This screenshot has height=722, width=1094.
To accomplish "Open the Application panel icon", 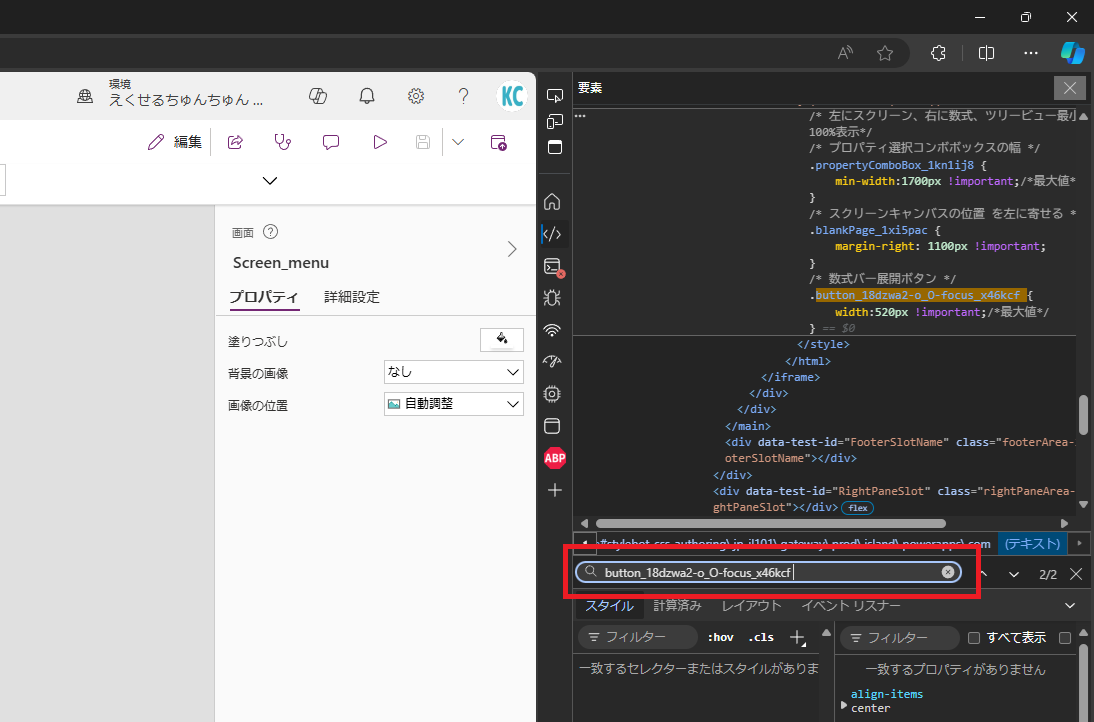I will click(552, 426).
